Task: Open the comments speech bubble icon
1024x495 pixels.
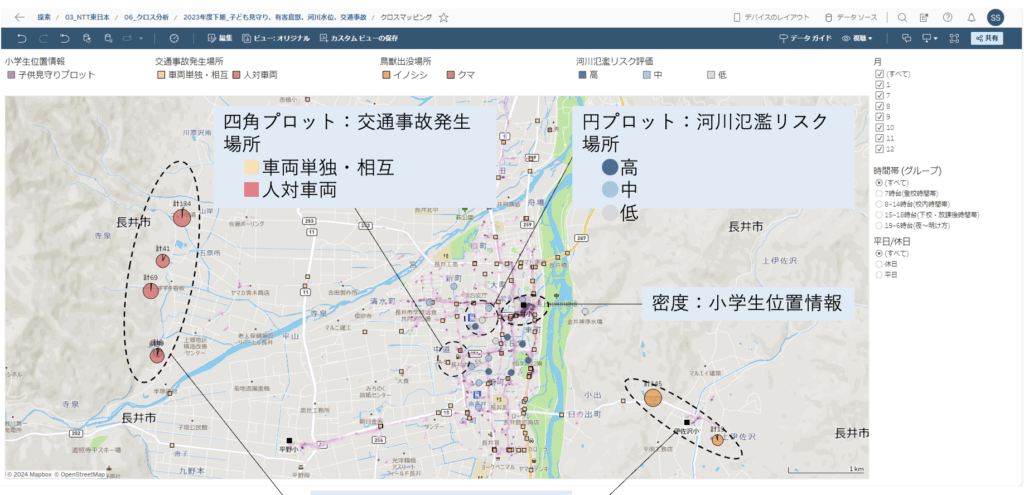Action: pyautogui.click(x=906, y=38)
